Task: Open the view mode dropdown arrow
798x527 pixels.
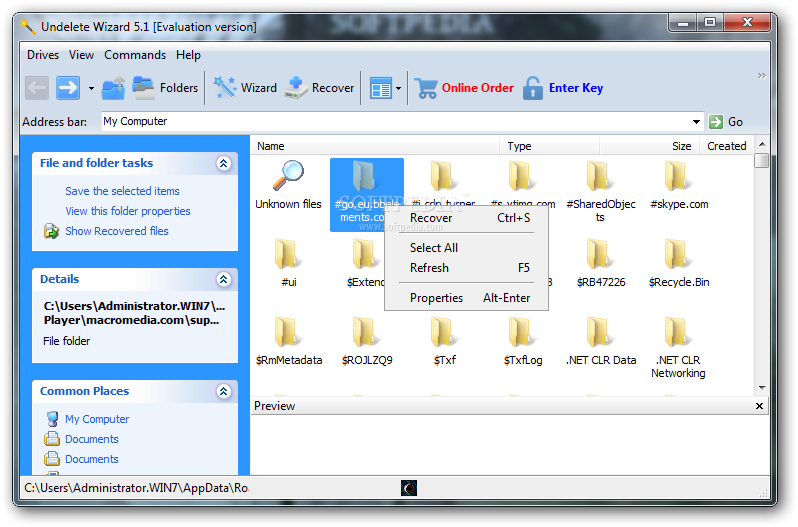Action: pos(398,89)
